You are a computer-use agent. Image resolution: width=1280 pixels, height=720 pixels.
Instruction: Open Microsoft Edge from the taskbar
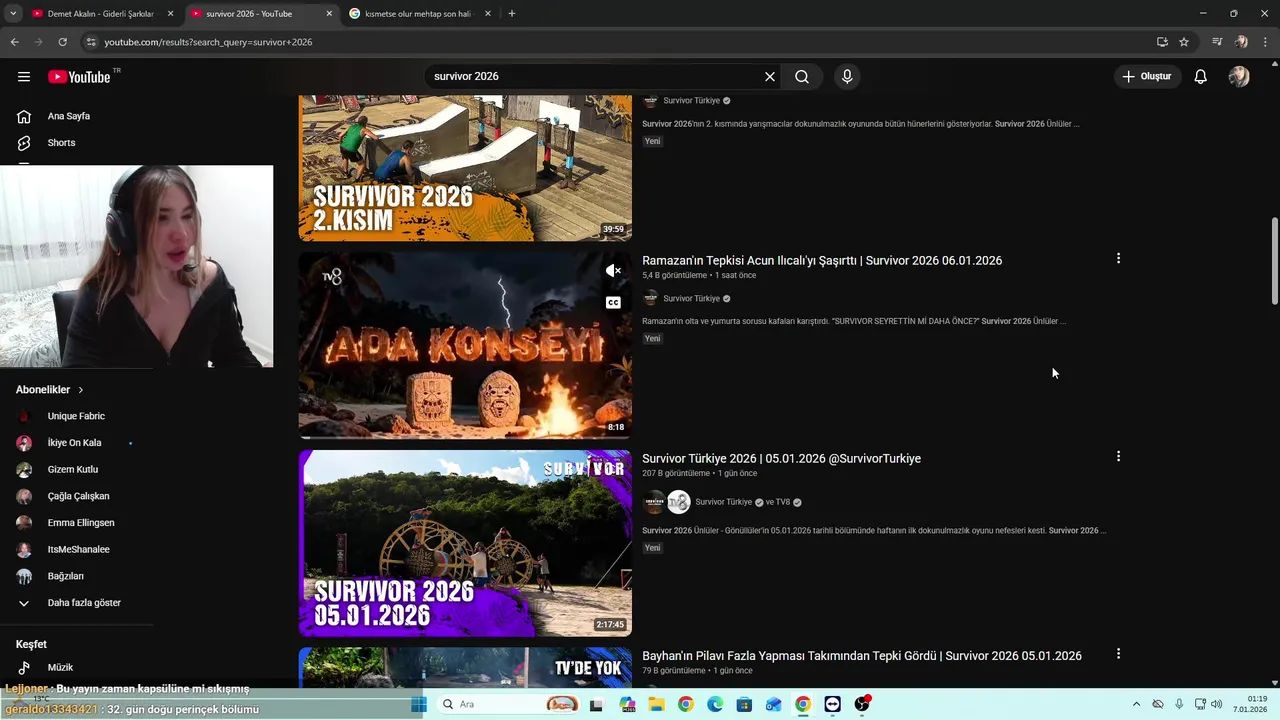coord(715,705)
